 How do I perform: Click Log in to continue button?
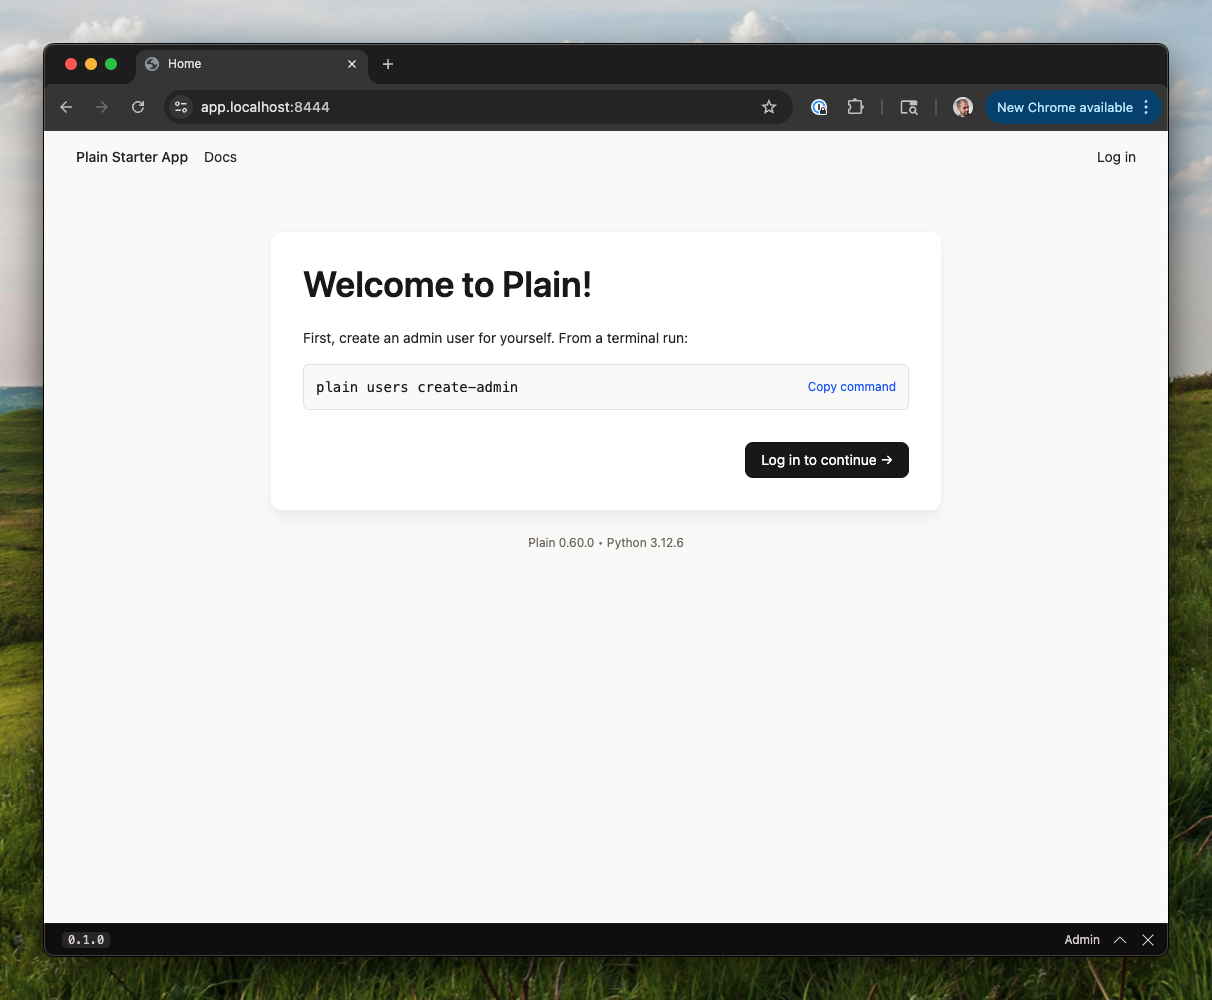coord(827,460)
